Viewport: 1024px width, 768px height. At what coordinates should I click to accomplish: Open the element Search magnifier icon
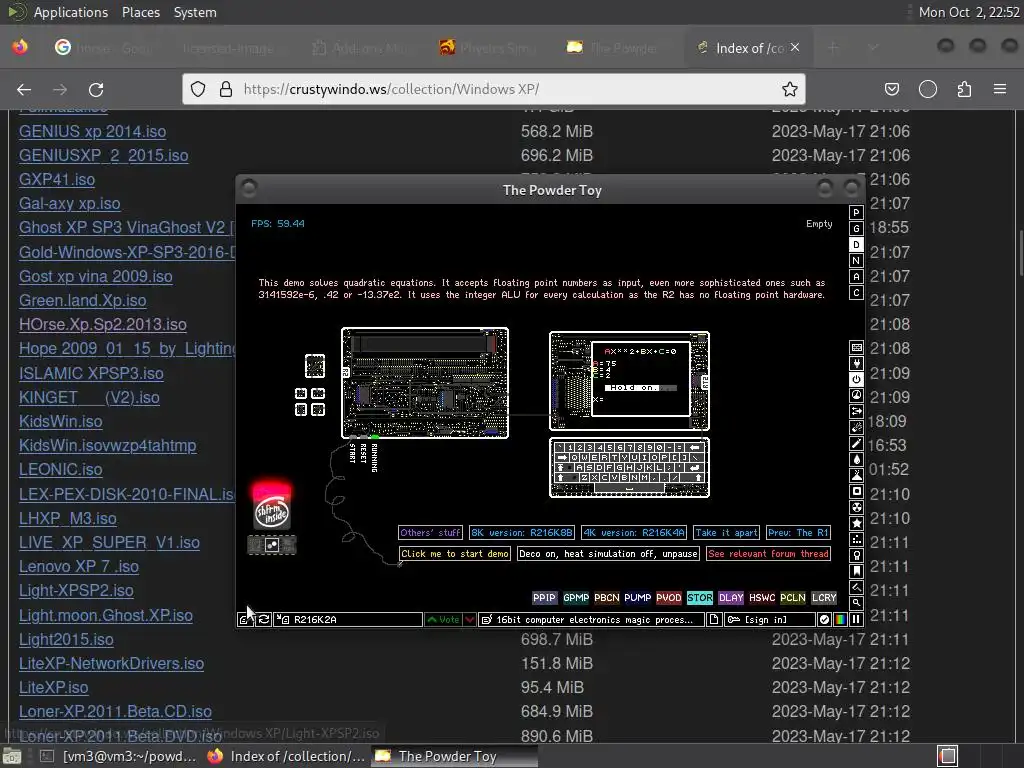pos(856,603)
